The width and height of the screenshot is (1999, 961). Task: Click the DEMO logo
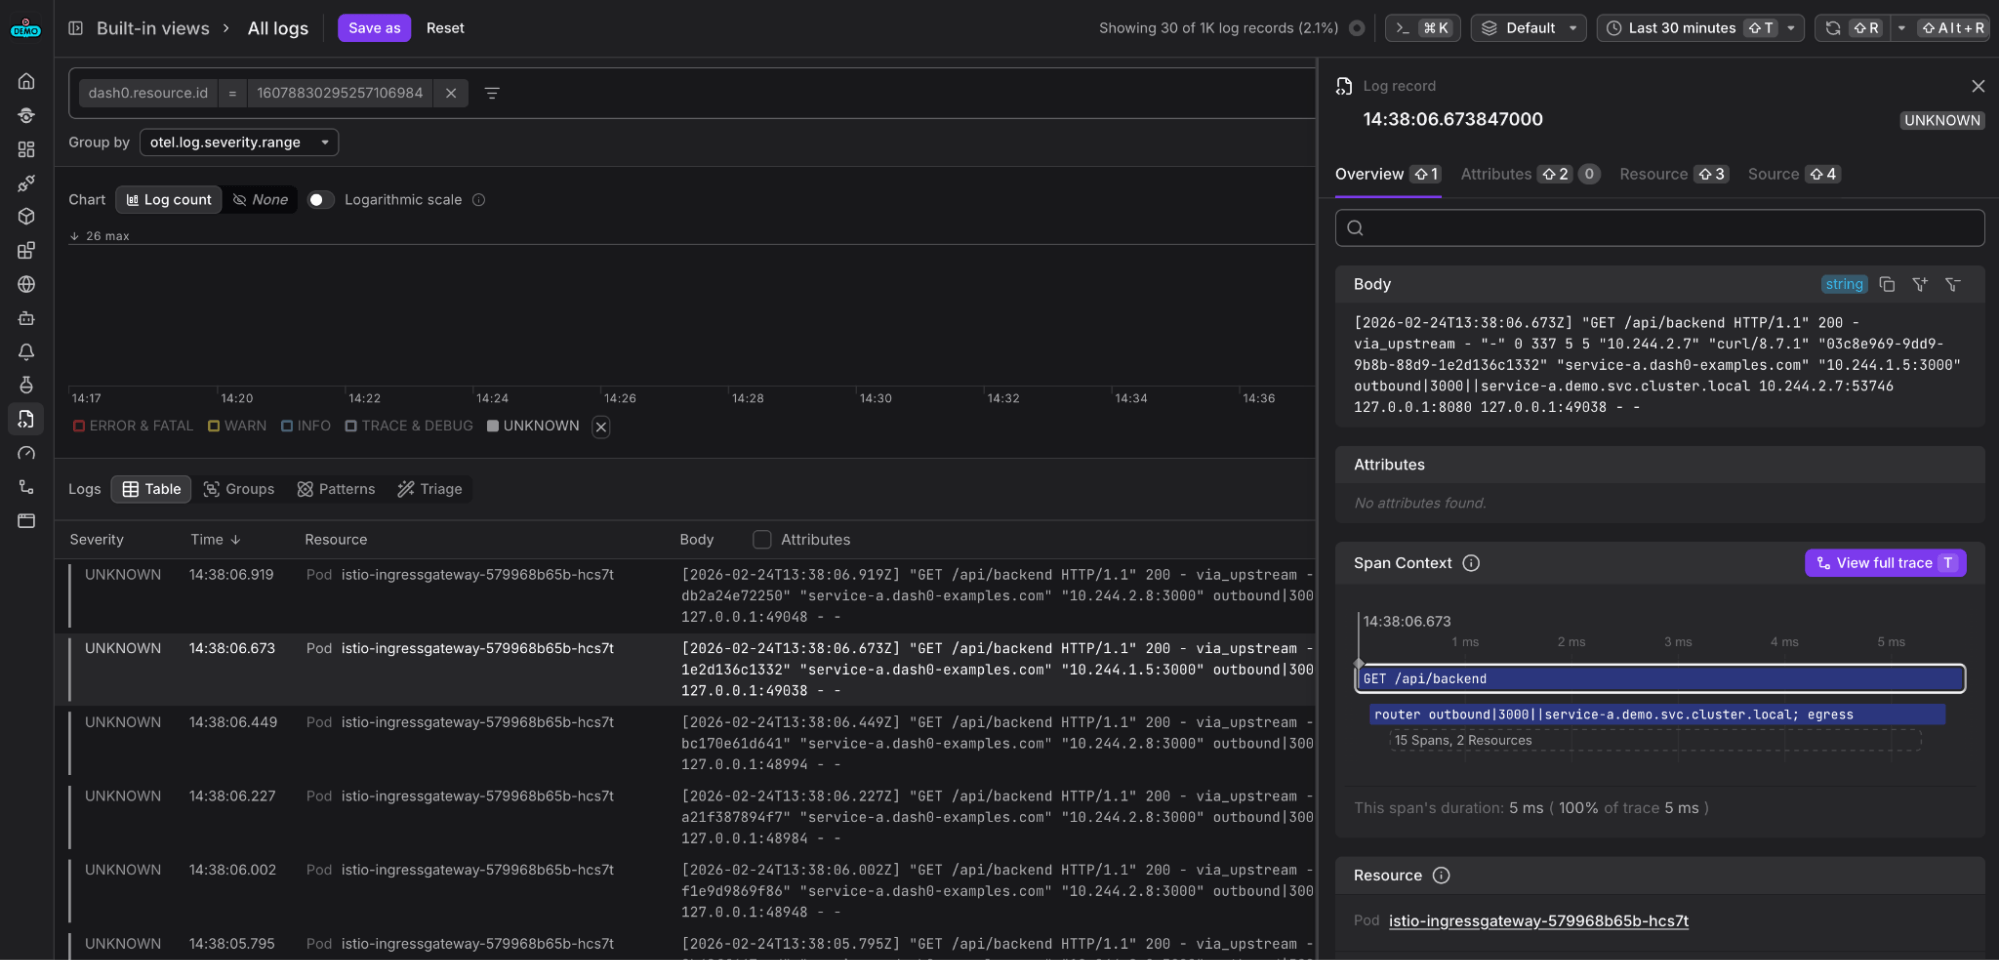[x=26, y=29]
